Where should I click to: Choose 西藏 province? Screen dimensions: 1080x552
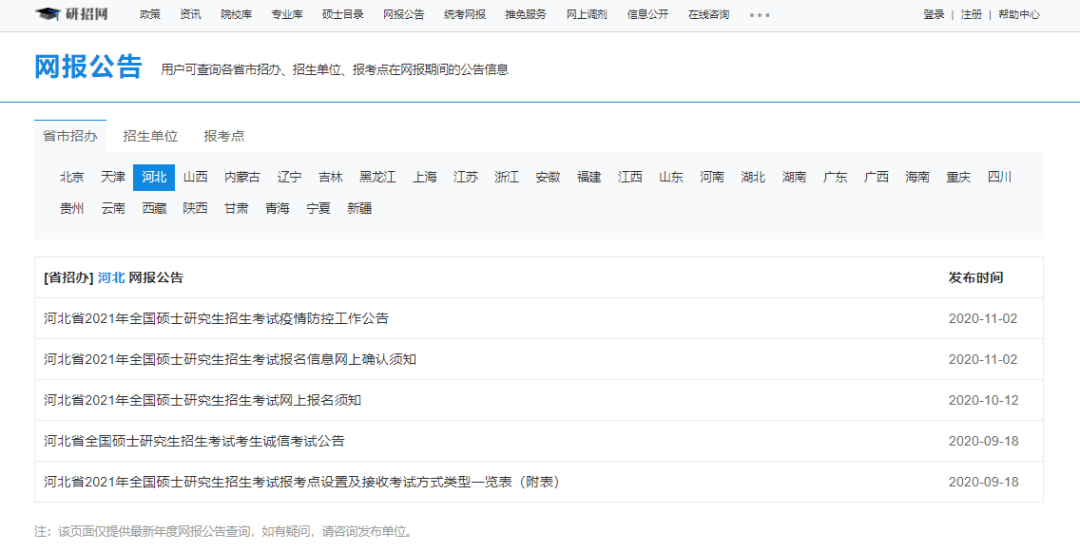point(154,208)
